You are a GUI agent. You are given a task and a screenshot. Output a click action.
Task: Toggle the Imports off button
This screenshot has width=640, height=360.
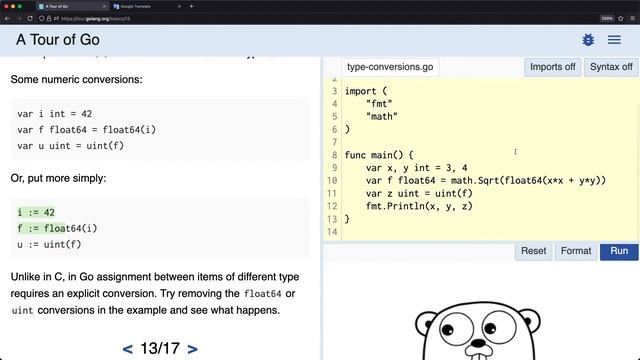point(552,67)
